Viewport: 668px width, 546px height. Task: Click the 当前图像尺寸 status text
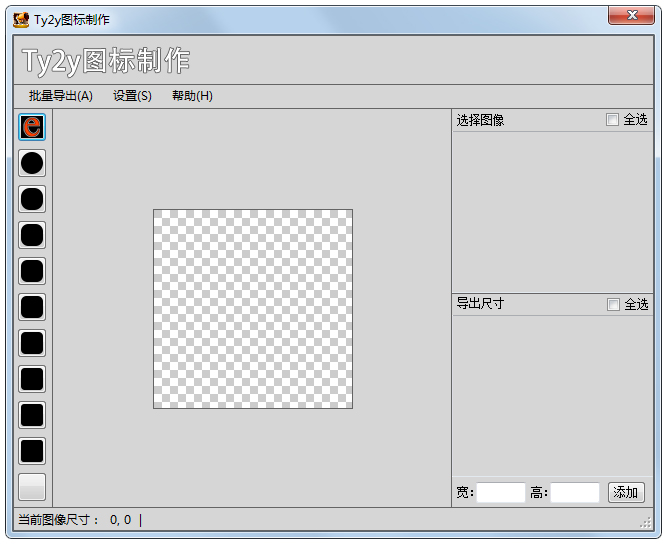(x=58, y=520)
